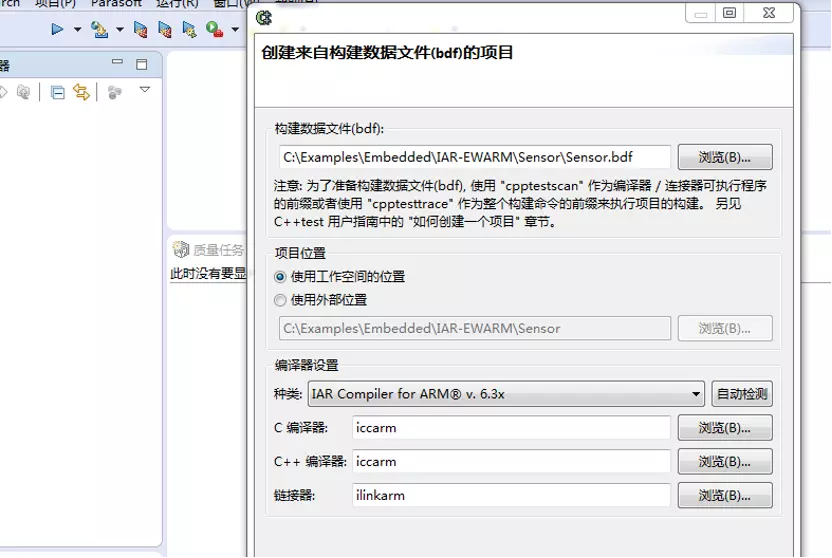Open dropdown beside green run toolbox icon

(x=235, y=30)
